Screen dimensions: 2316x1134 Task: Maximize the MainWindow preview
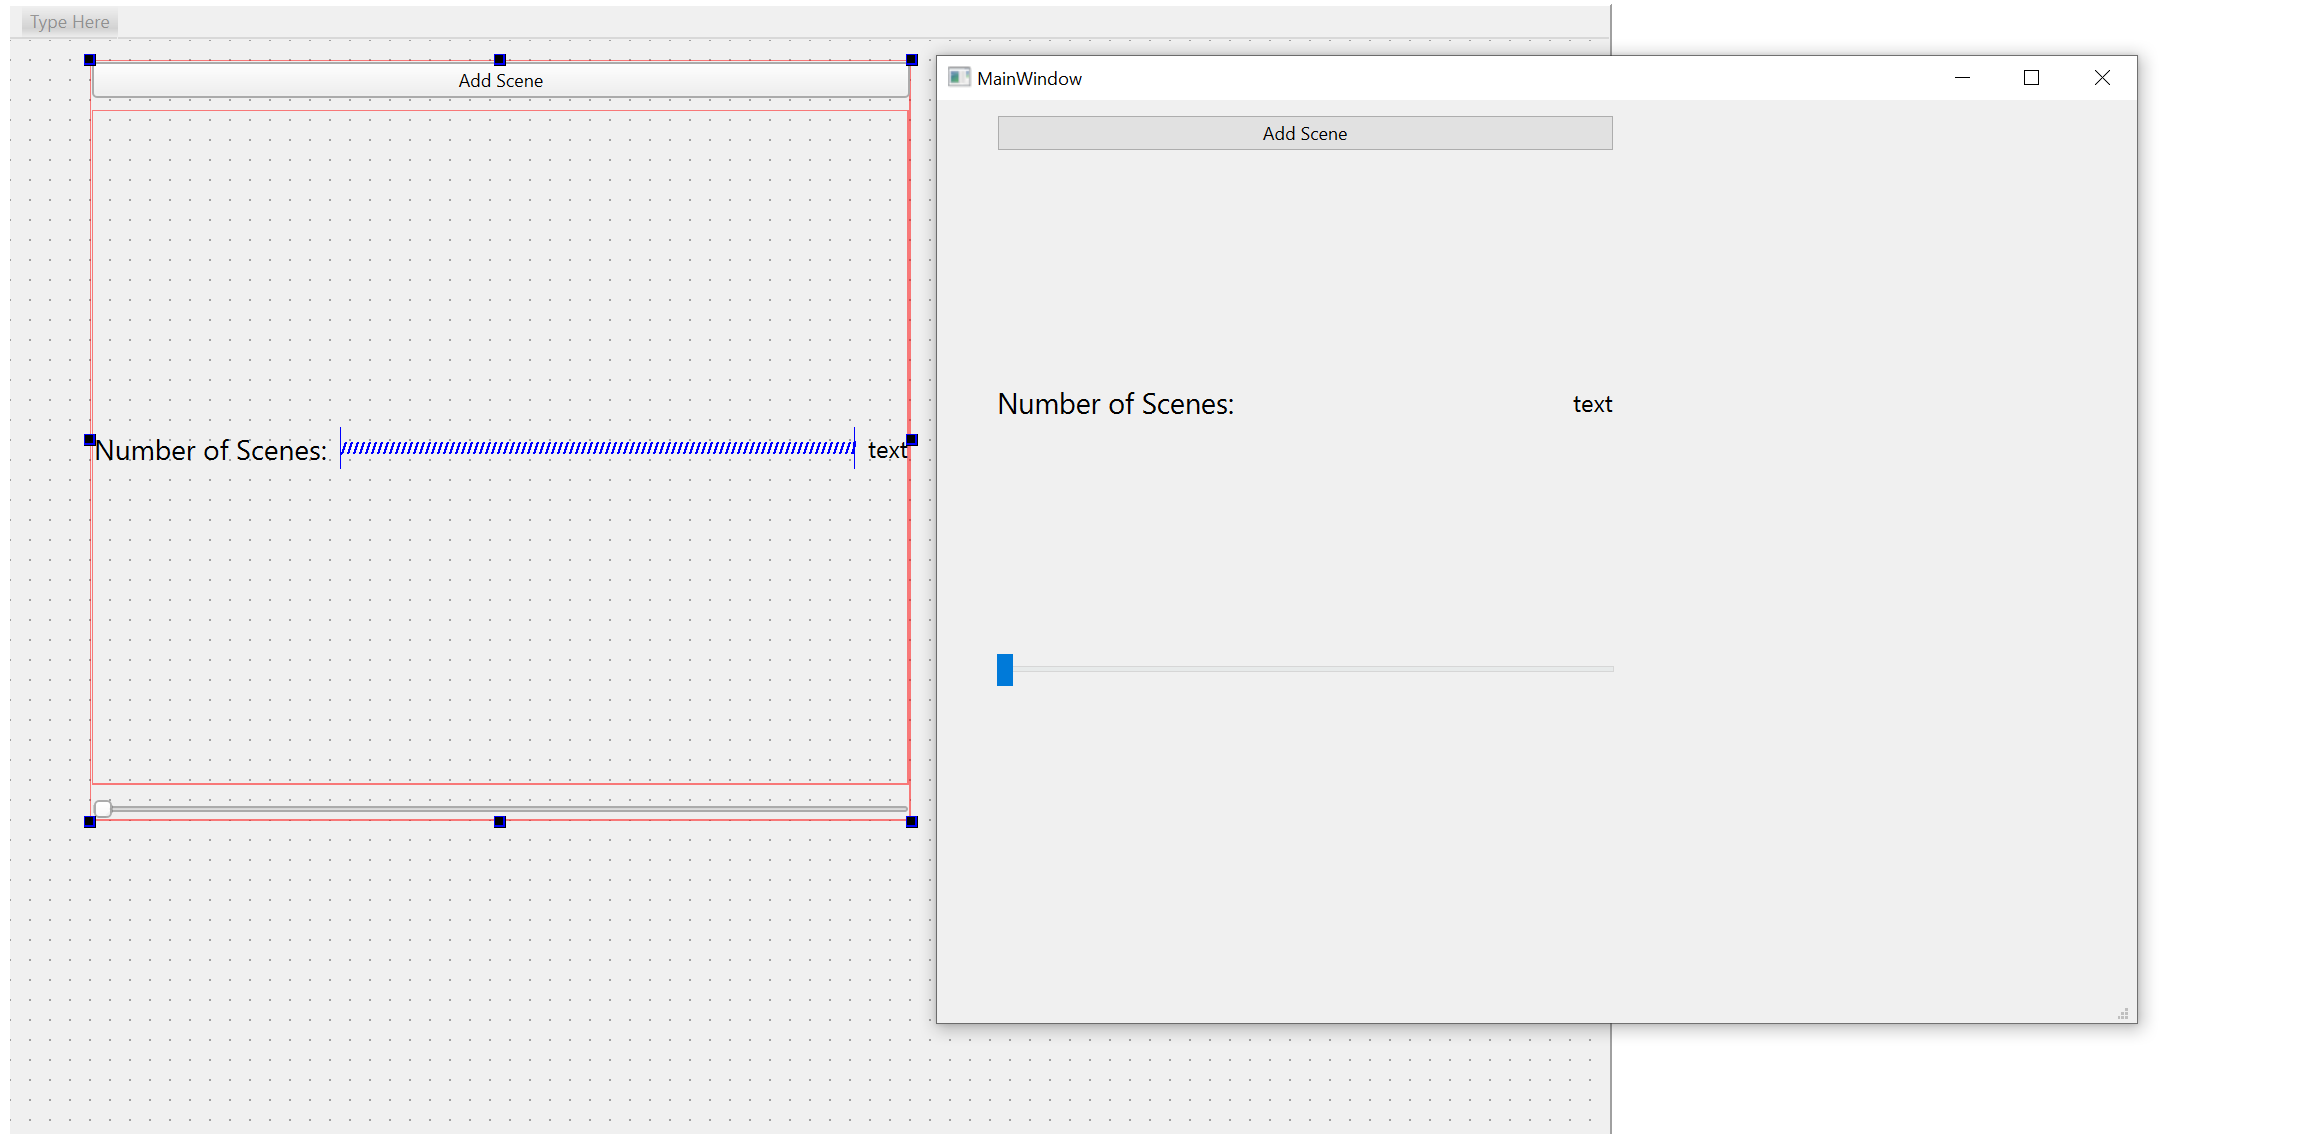click(2031, 78)
